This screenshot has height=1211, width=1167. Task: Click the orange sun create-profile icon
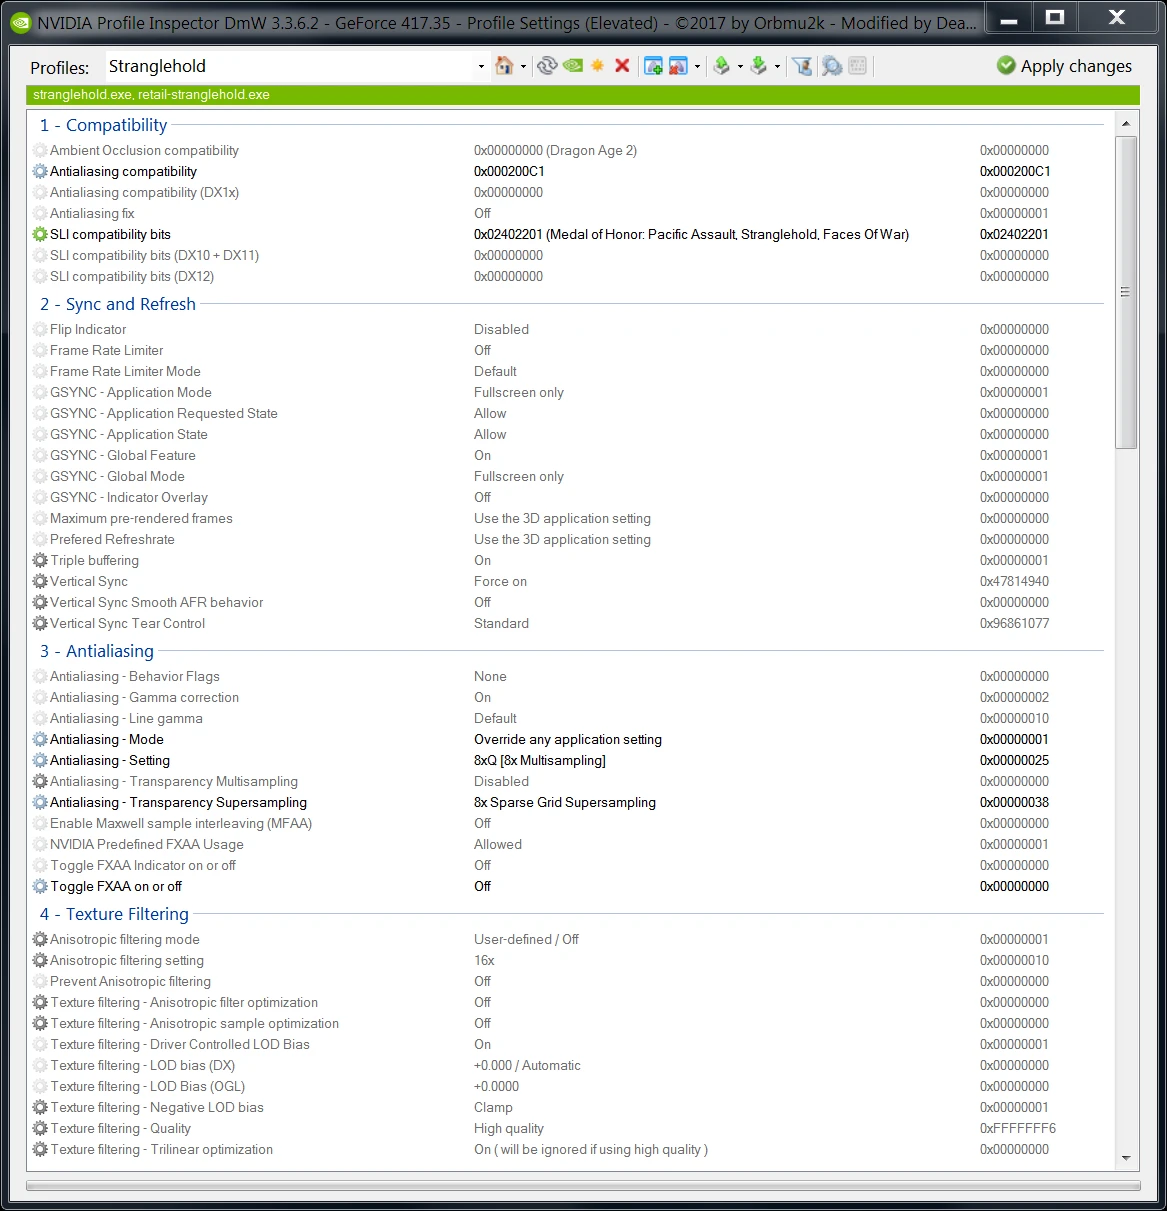(598, 66)
